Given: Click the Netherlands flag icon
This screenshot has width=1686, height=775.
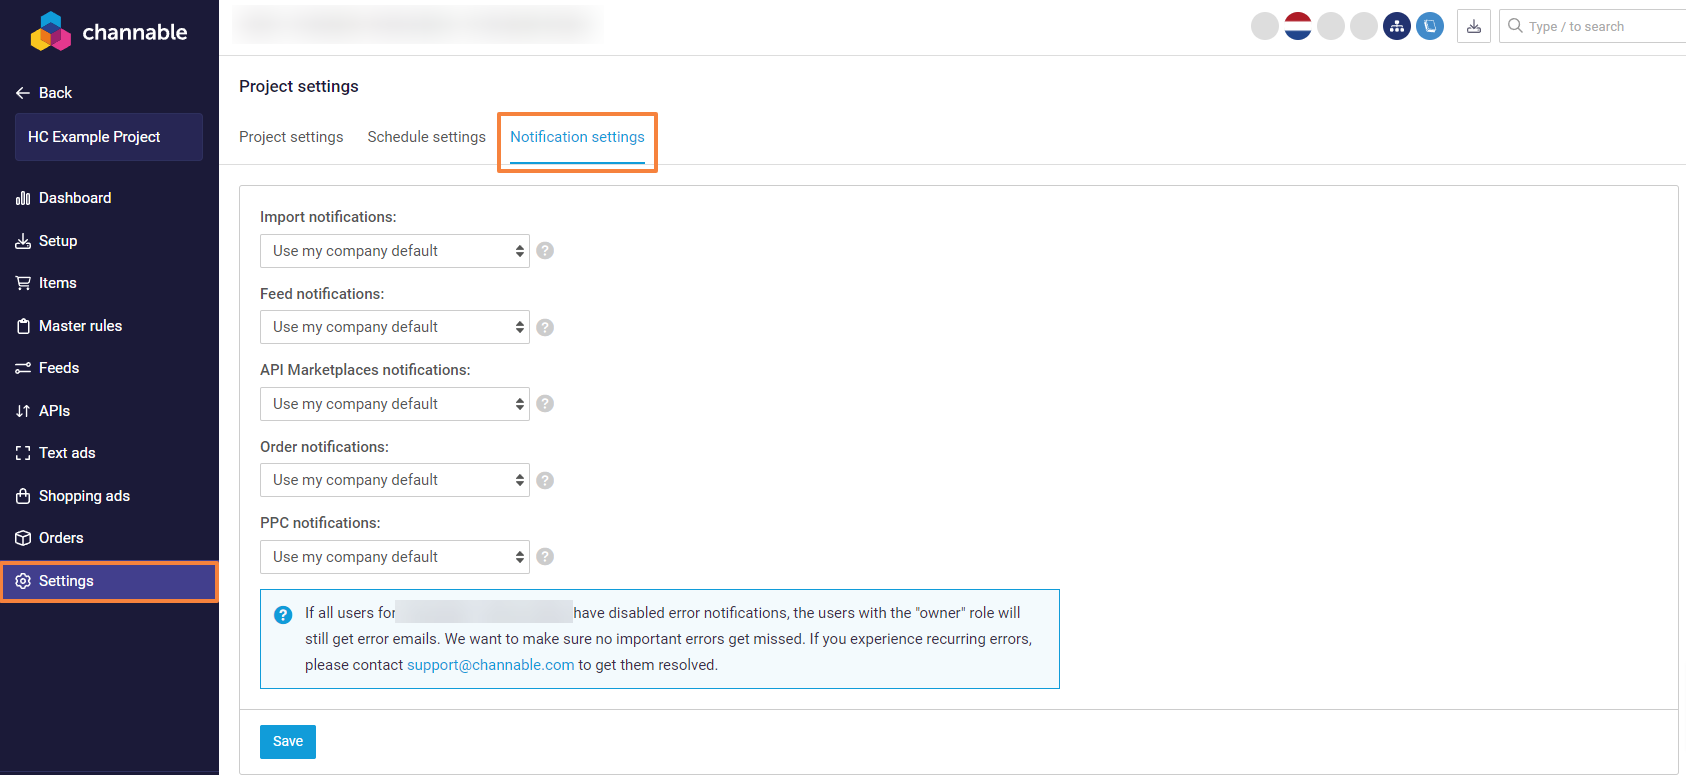Looking at the screenshot, I should coord(1297,26).
